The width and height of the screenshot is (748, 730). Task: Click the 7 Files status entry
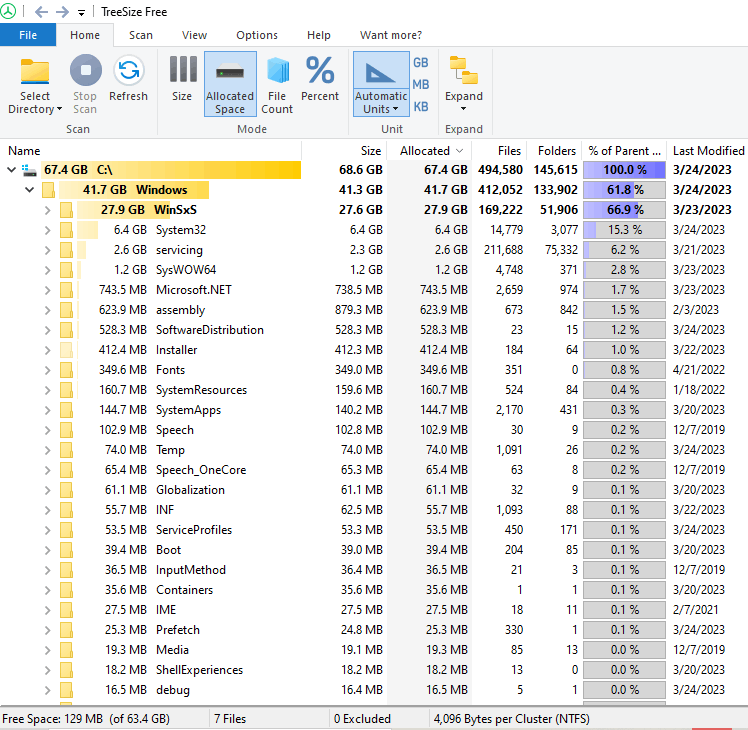tap(230, 719)
